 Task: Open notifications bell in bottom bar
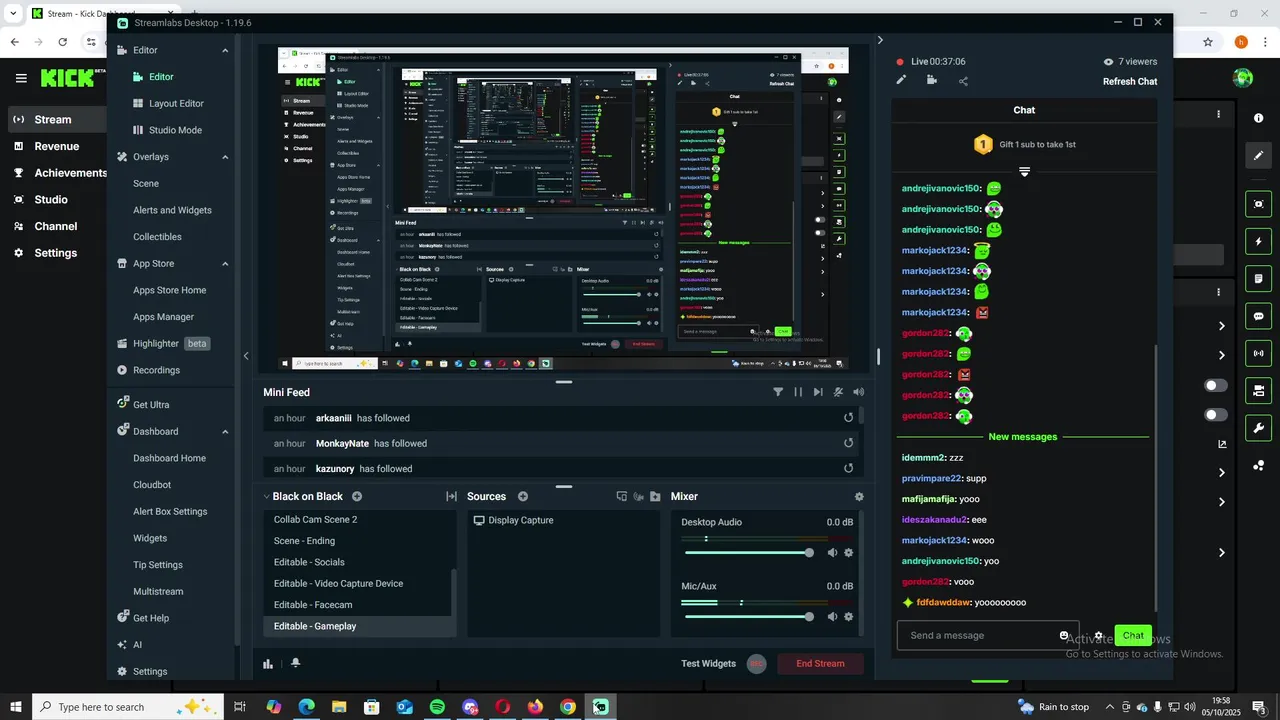(295, 663)
